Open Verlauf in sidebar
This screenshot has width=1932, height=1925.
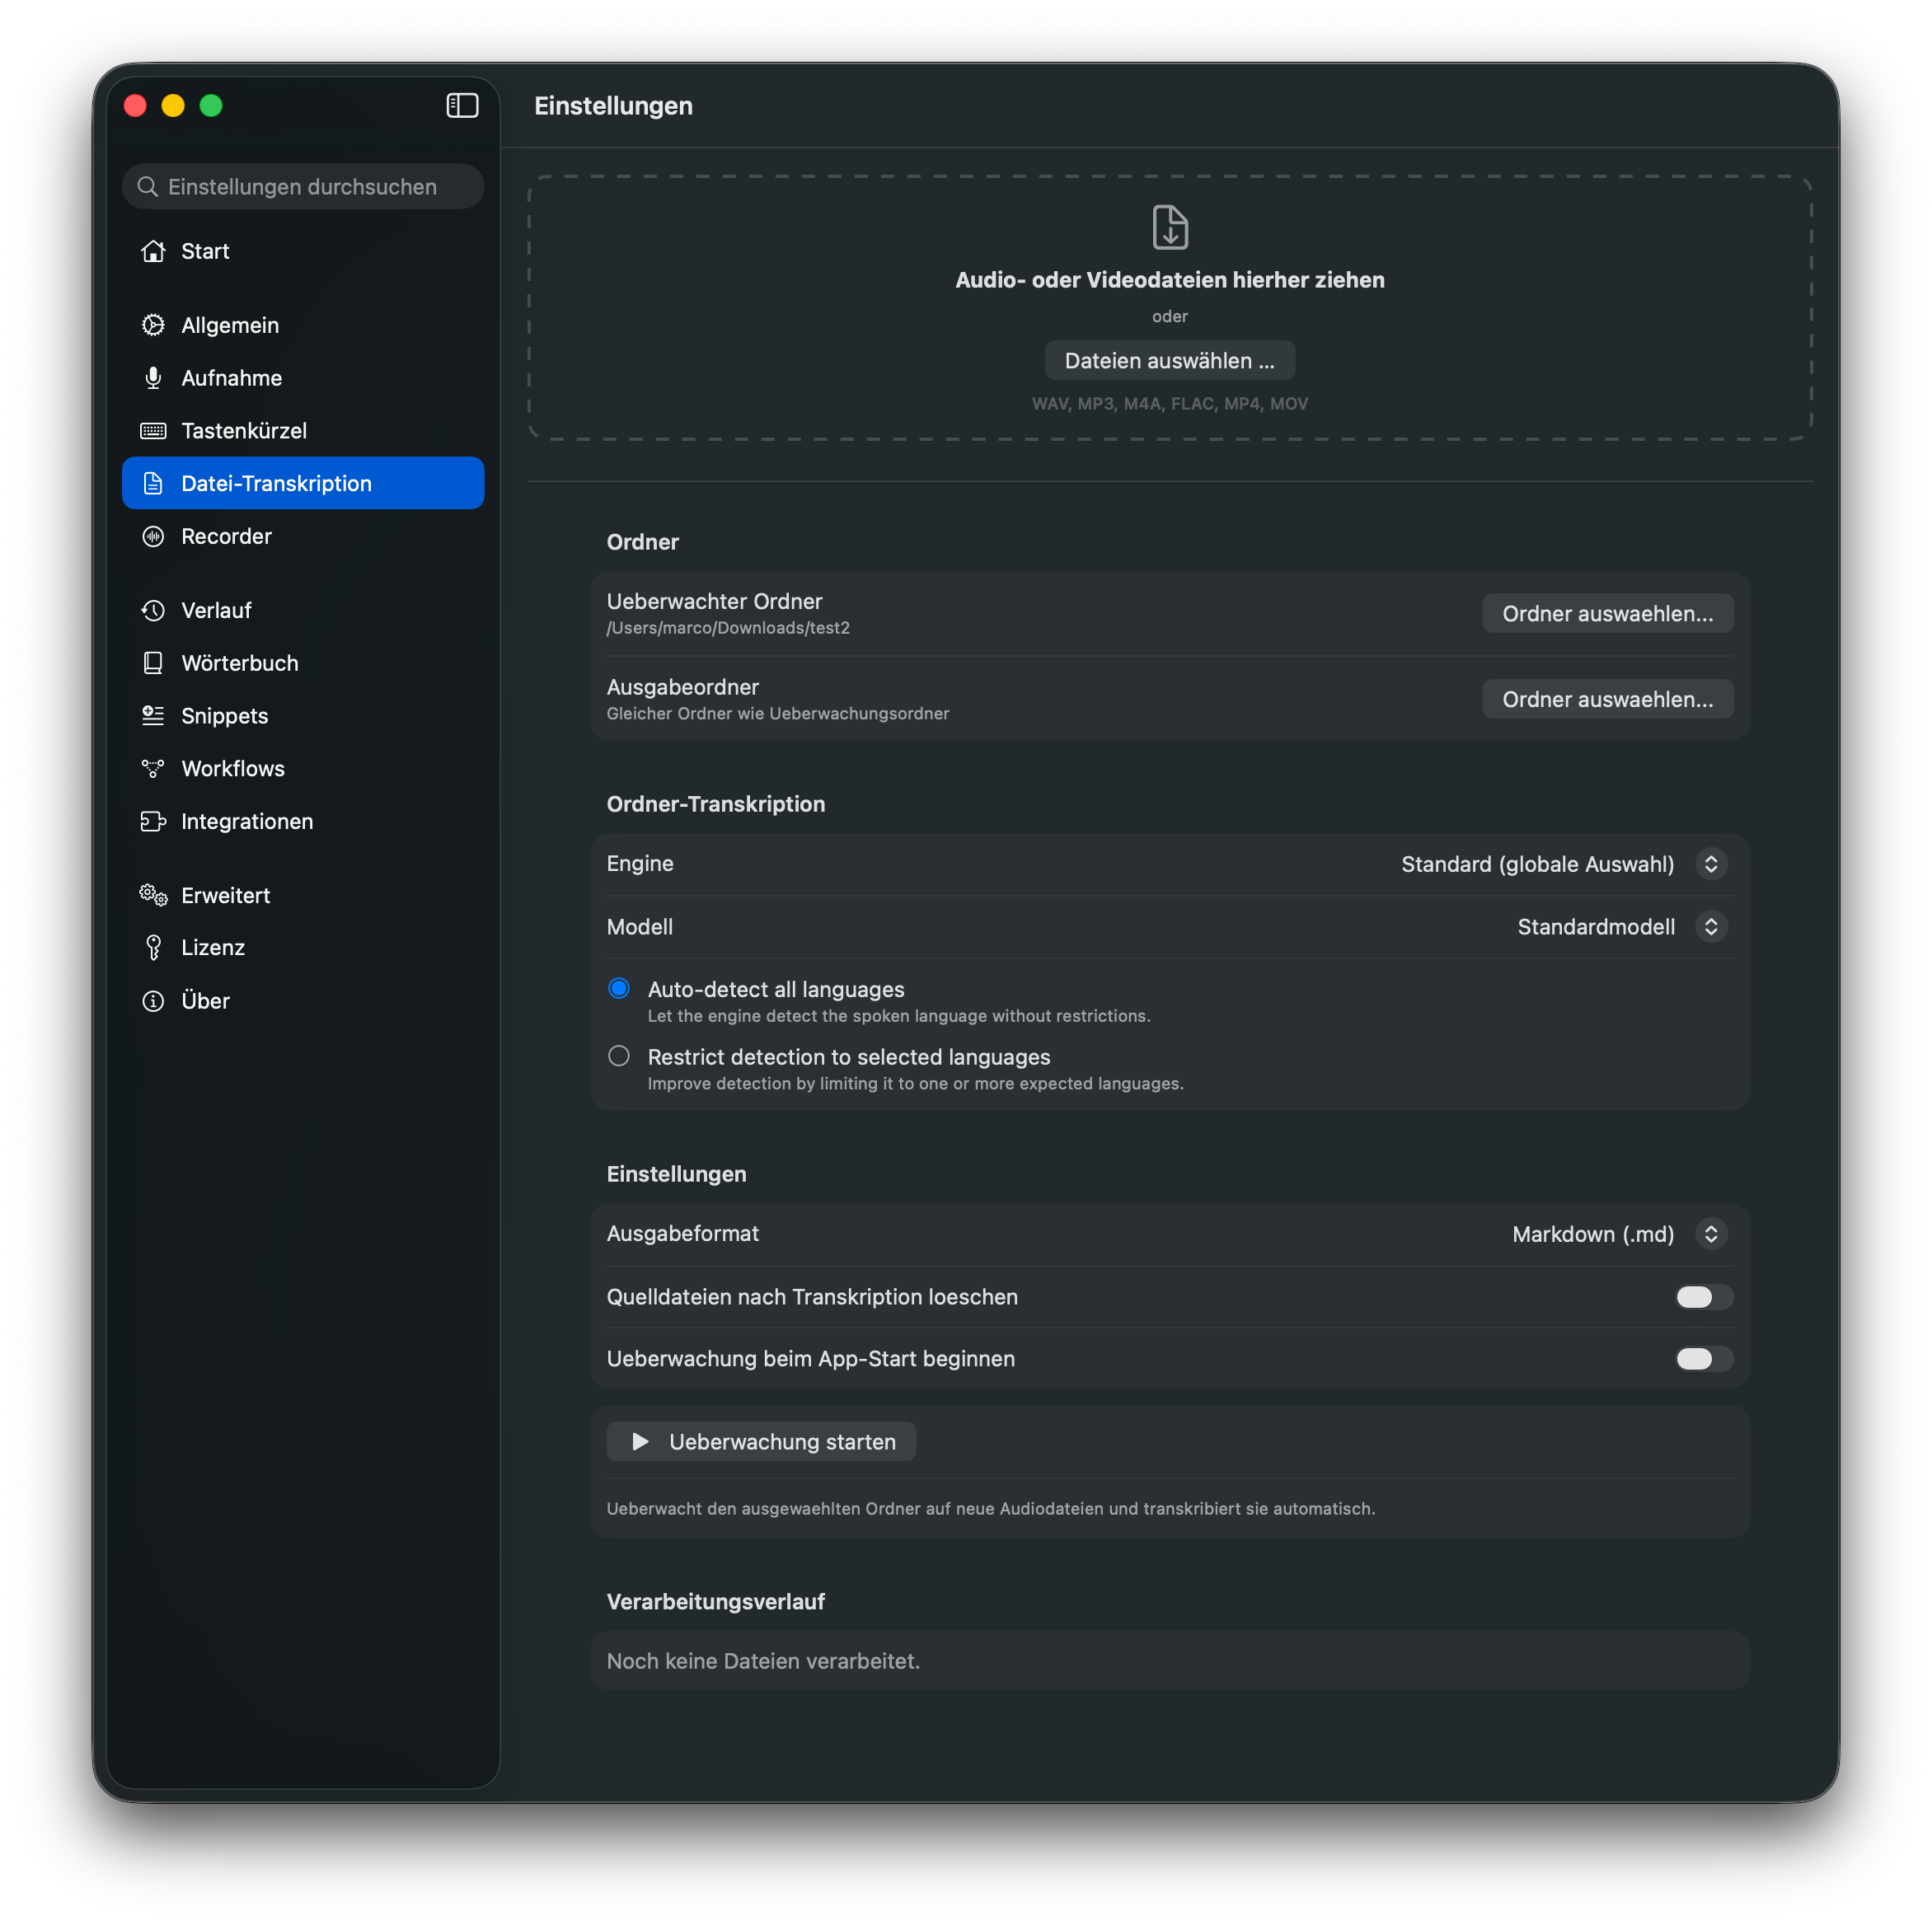tap(303, 611)
